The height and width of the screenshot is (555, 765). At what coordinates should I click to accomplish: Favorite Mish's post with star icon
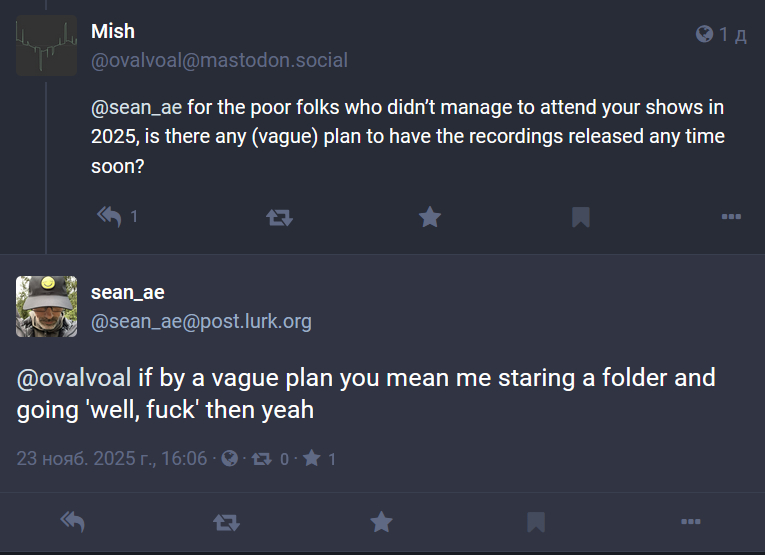(x=430, y=216)
